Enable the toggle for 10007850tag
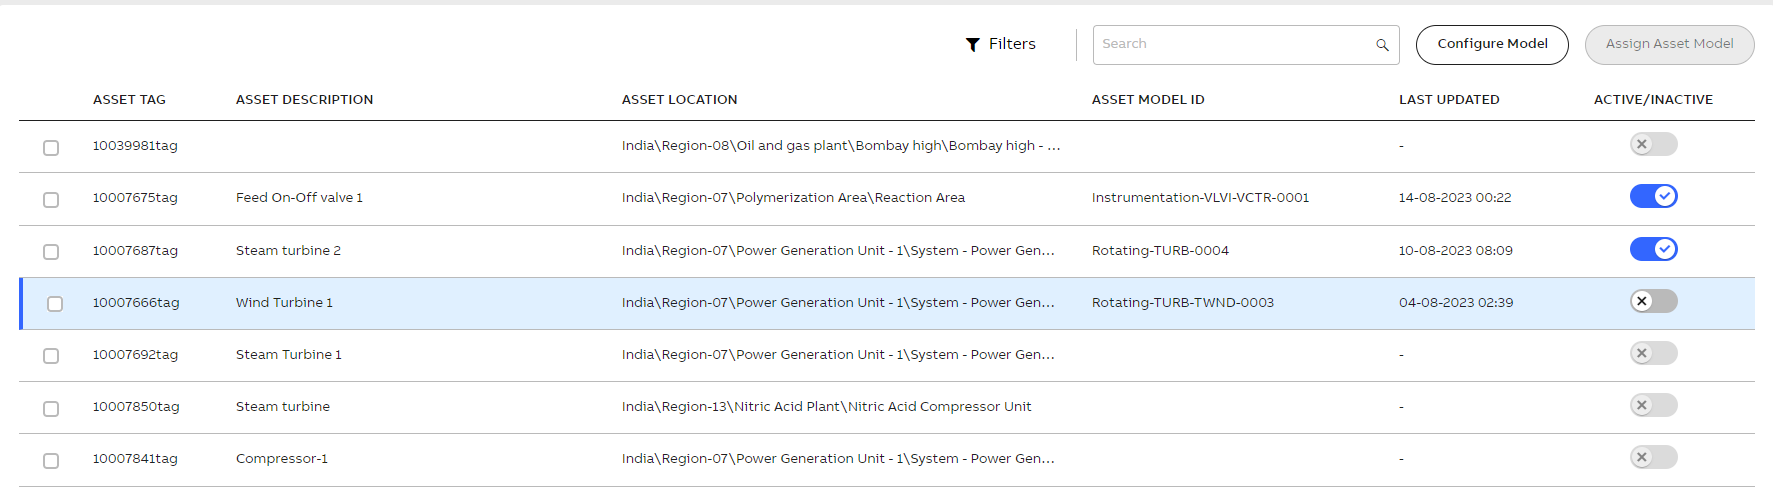The image size is (1773, 487). tap(1653, 405)
